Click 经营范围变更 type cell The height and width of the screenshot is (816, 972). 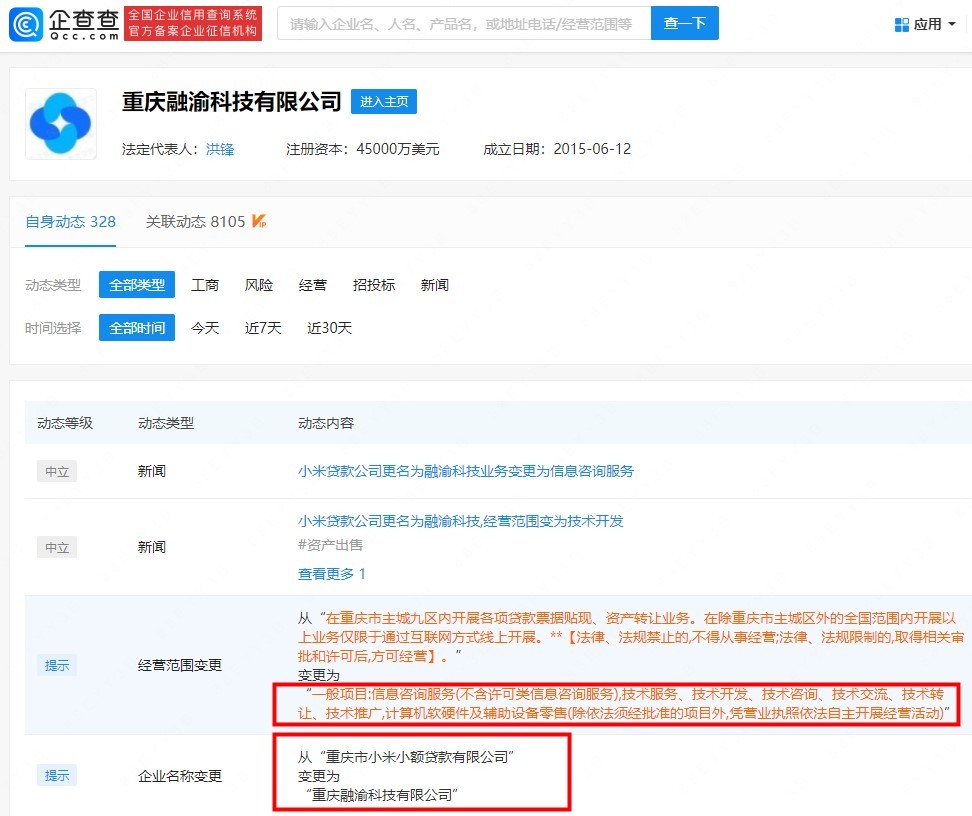click(180, 665)
